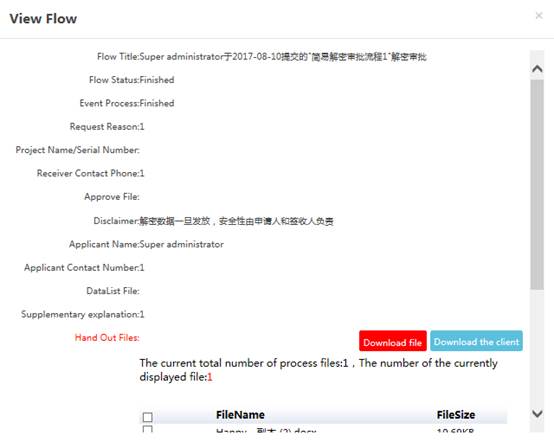Image resolution: width=554 pixels, height=442 pixels.
Task: Click the scrollbar up arrow
Action: pyautogui.click(x=537, y=69)
